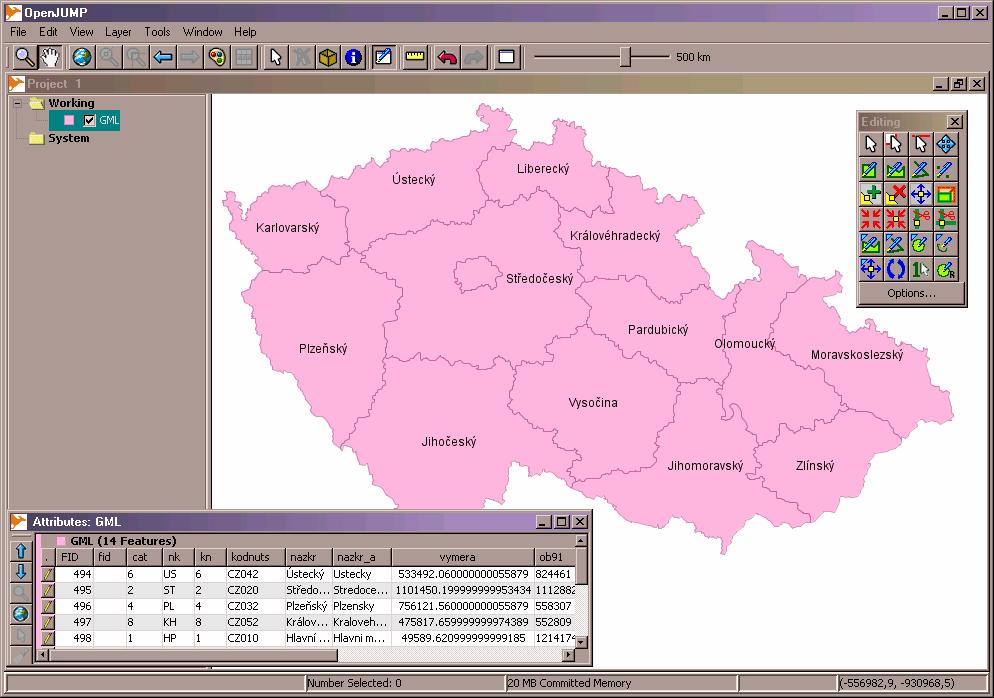The height and width of the screenshot is (698, 994).
Task: Click the attributes horizontal scrollbar right arrow
Action: [x=569, y=654]
